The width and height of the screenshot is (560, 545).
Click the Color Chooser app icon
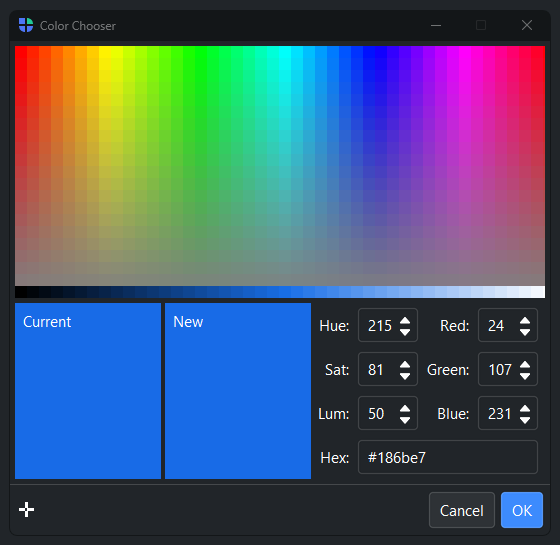point(26,25)
